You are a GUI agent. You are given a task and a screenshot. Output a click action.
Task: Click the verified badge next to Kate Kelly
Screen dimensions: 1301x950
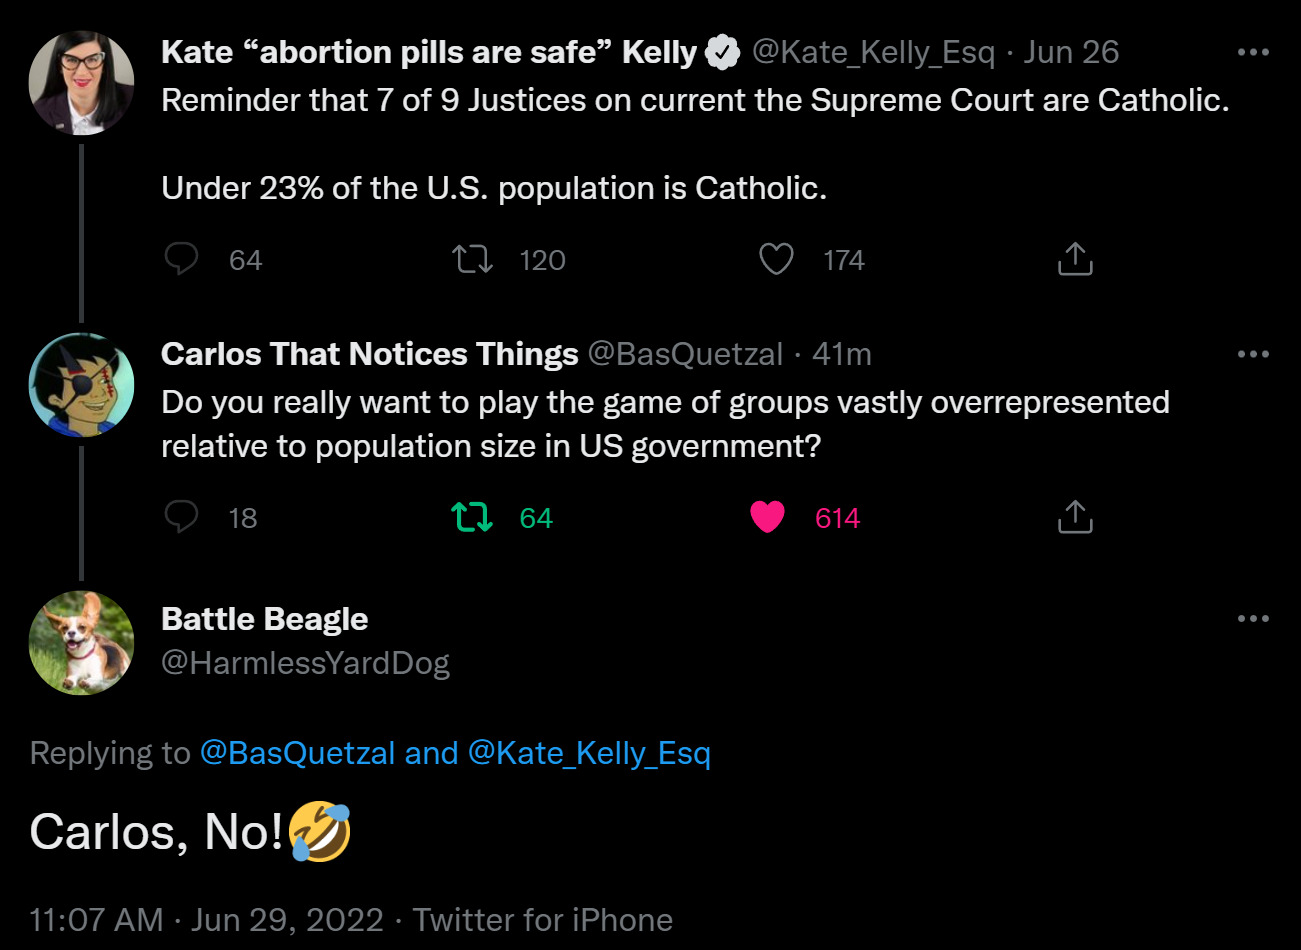tap(723, 53)
